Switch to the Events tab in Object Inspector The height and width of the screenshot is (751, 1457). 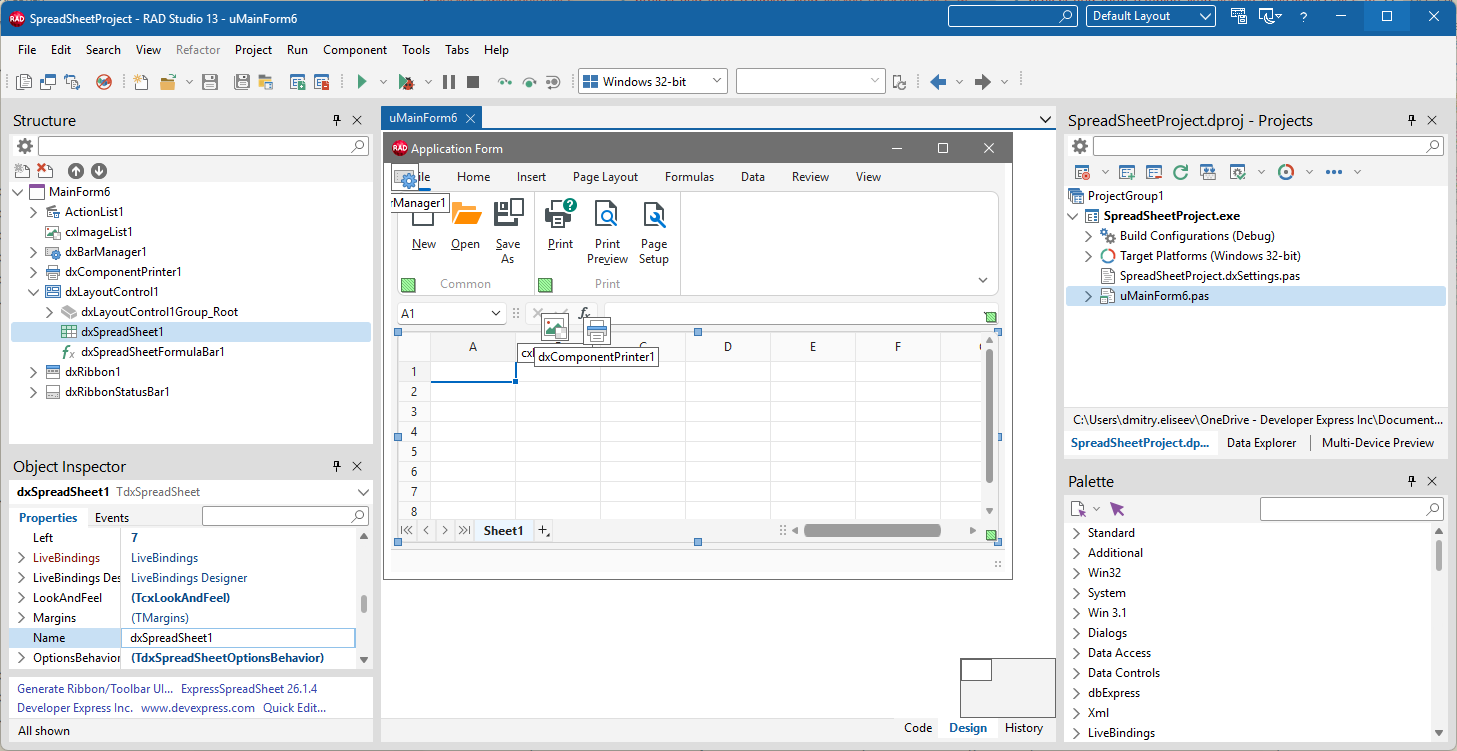point(112,518)
